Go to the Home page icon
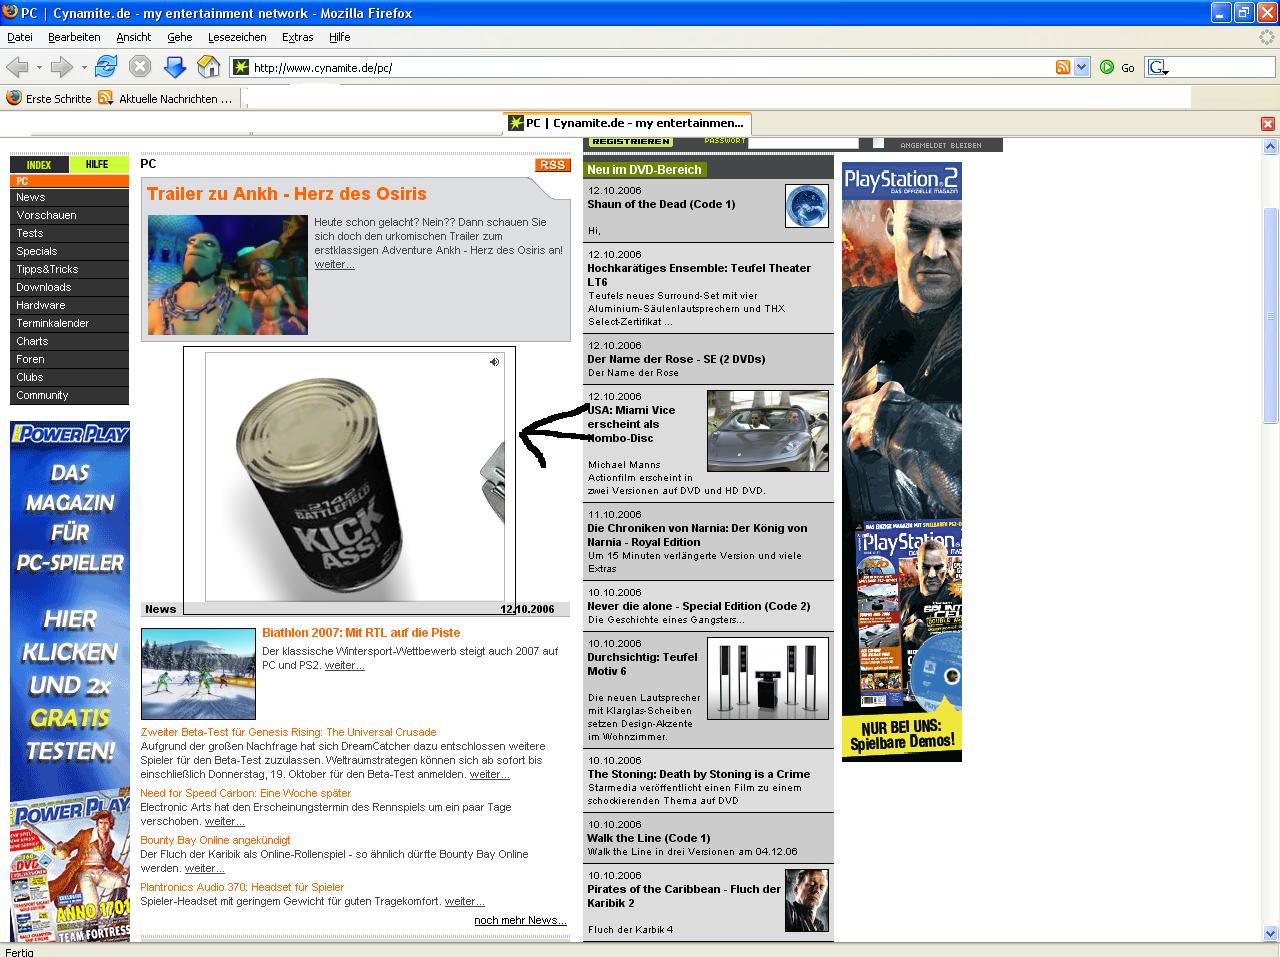 click(209, 67)
